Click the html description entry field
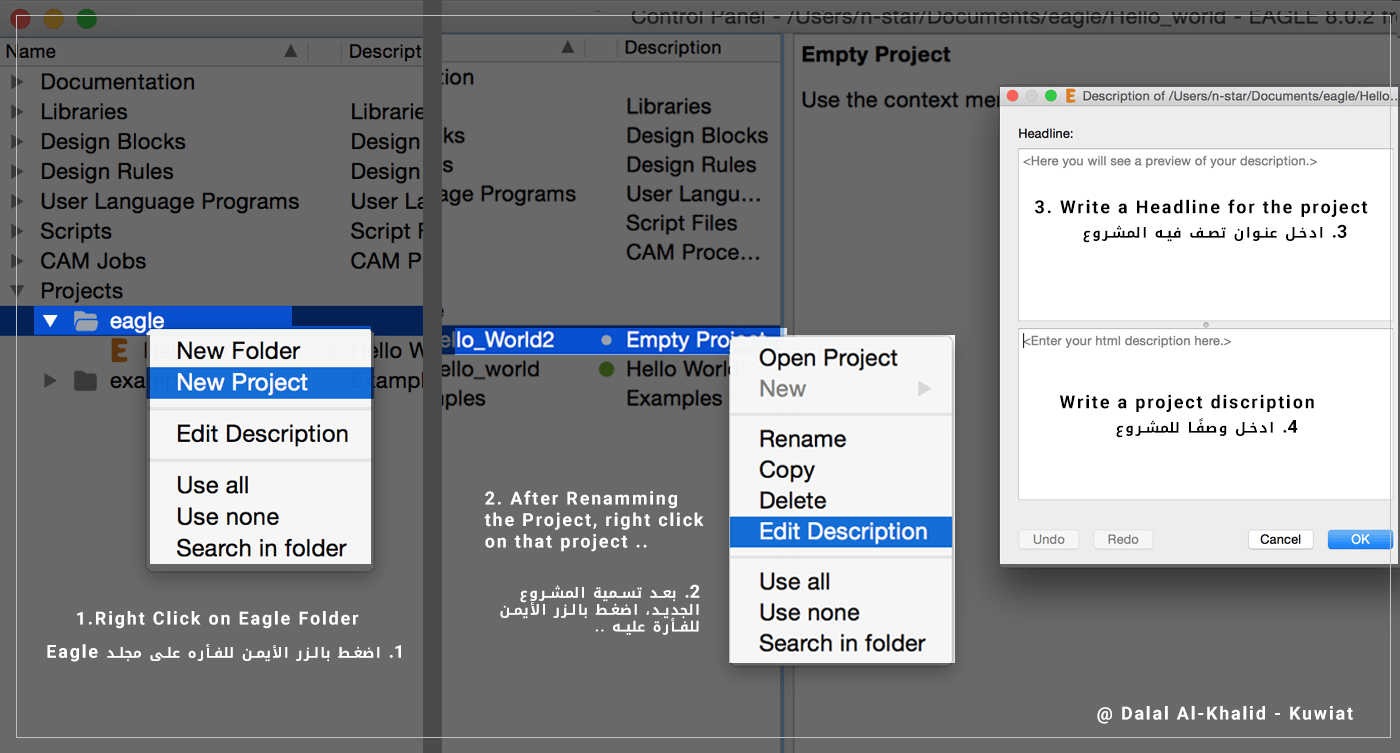Image resolution: width=1400 pixels, height=753 pixels. pyautogui.click(x=1205, y=414)
